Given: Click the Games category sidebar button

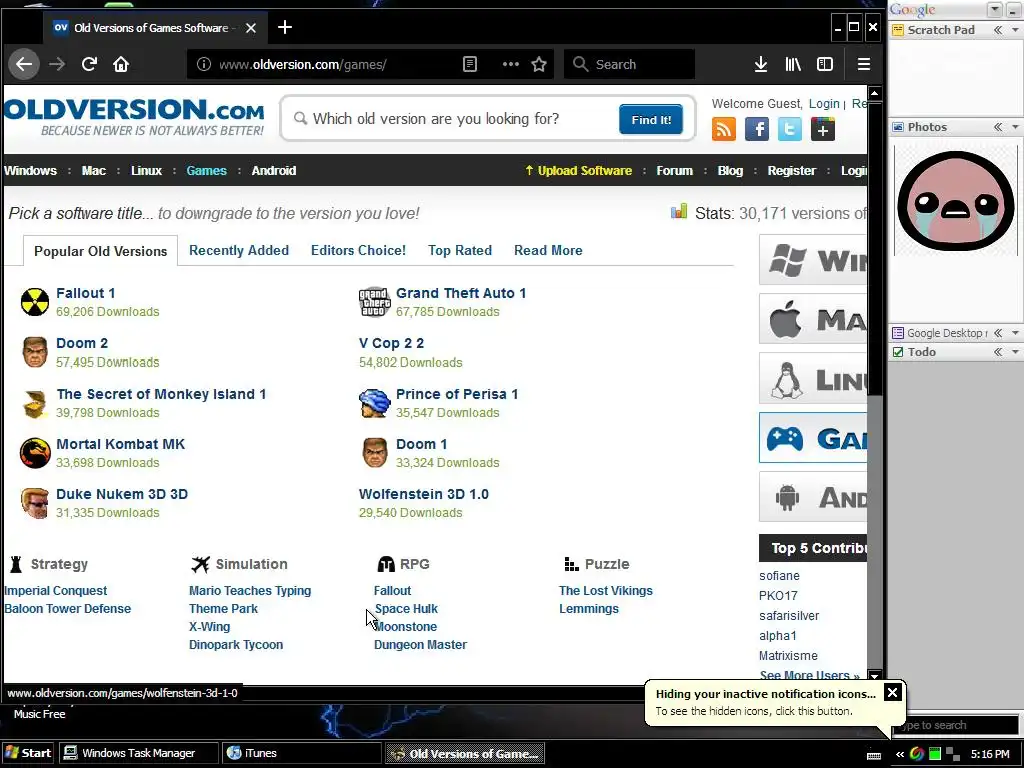Looking at the screenshot, I should (x=813, y=438).
